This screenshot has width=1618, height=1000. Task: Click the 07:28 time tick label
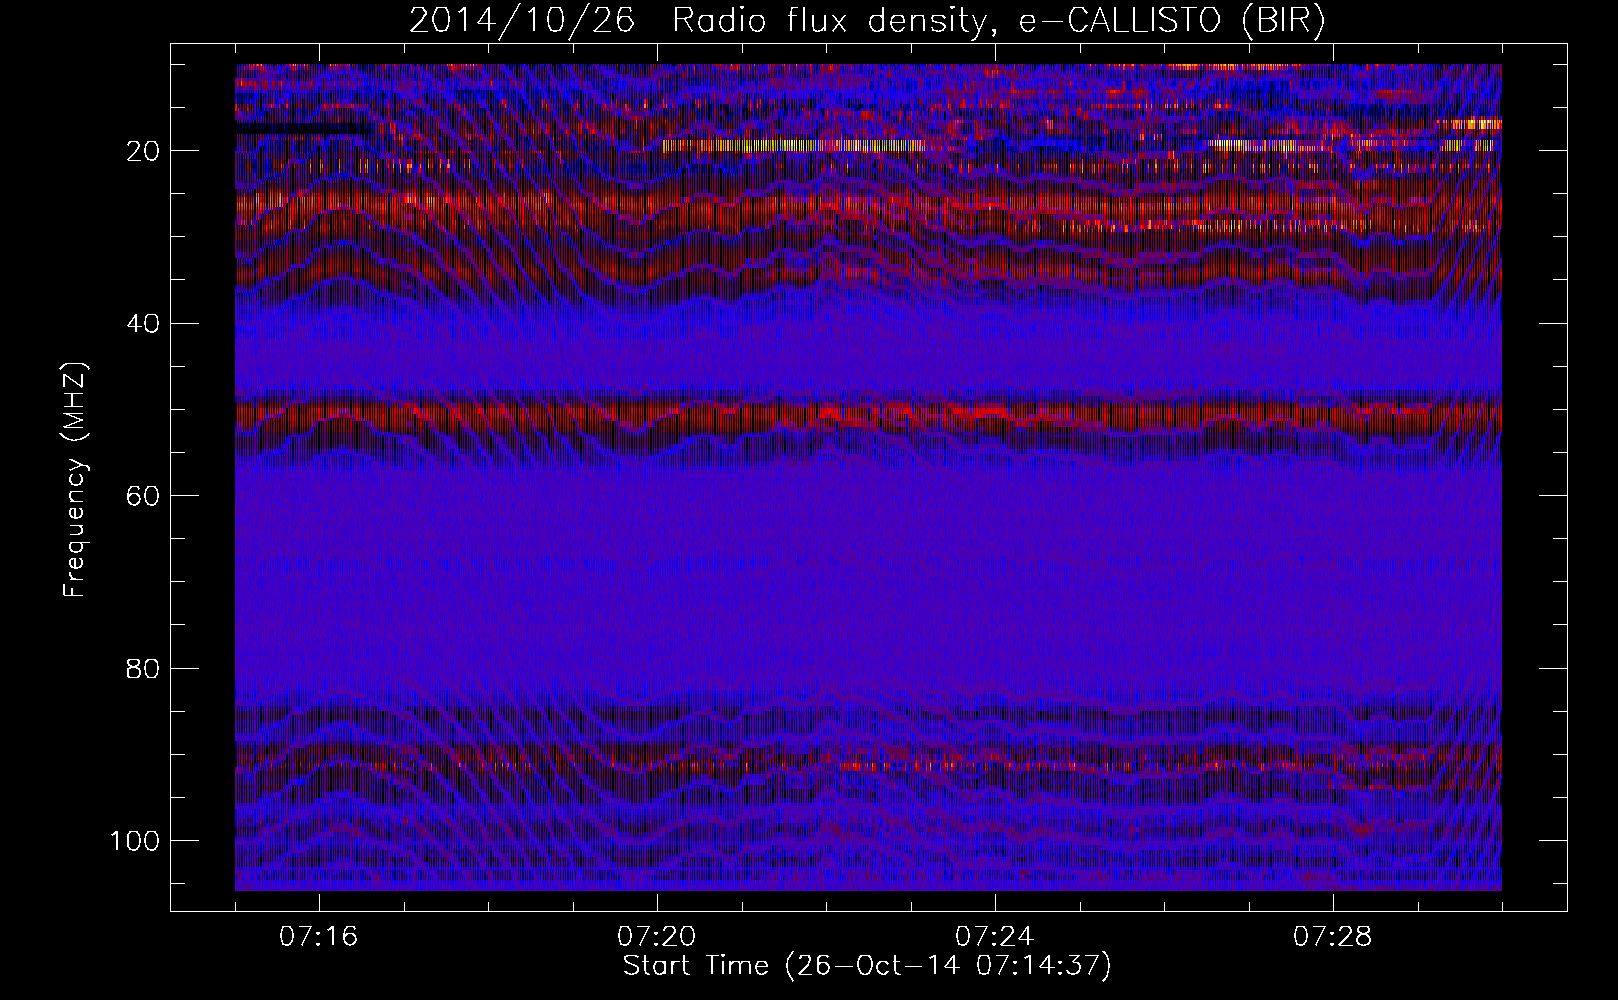[1333, 937]
